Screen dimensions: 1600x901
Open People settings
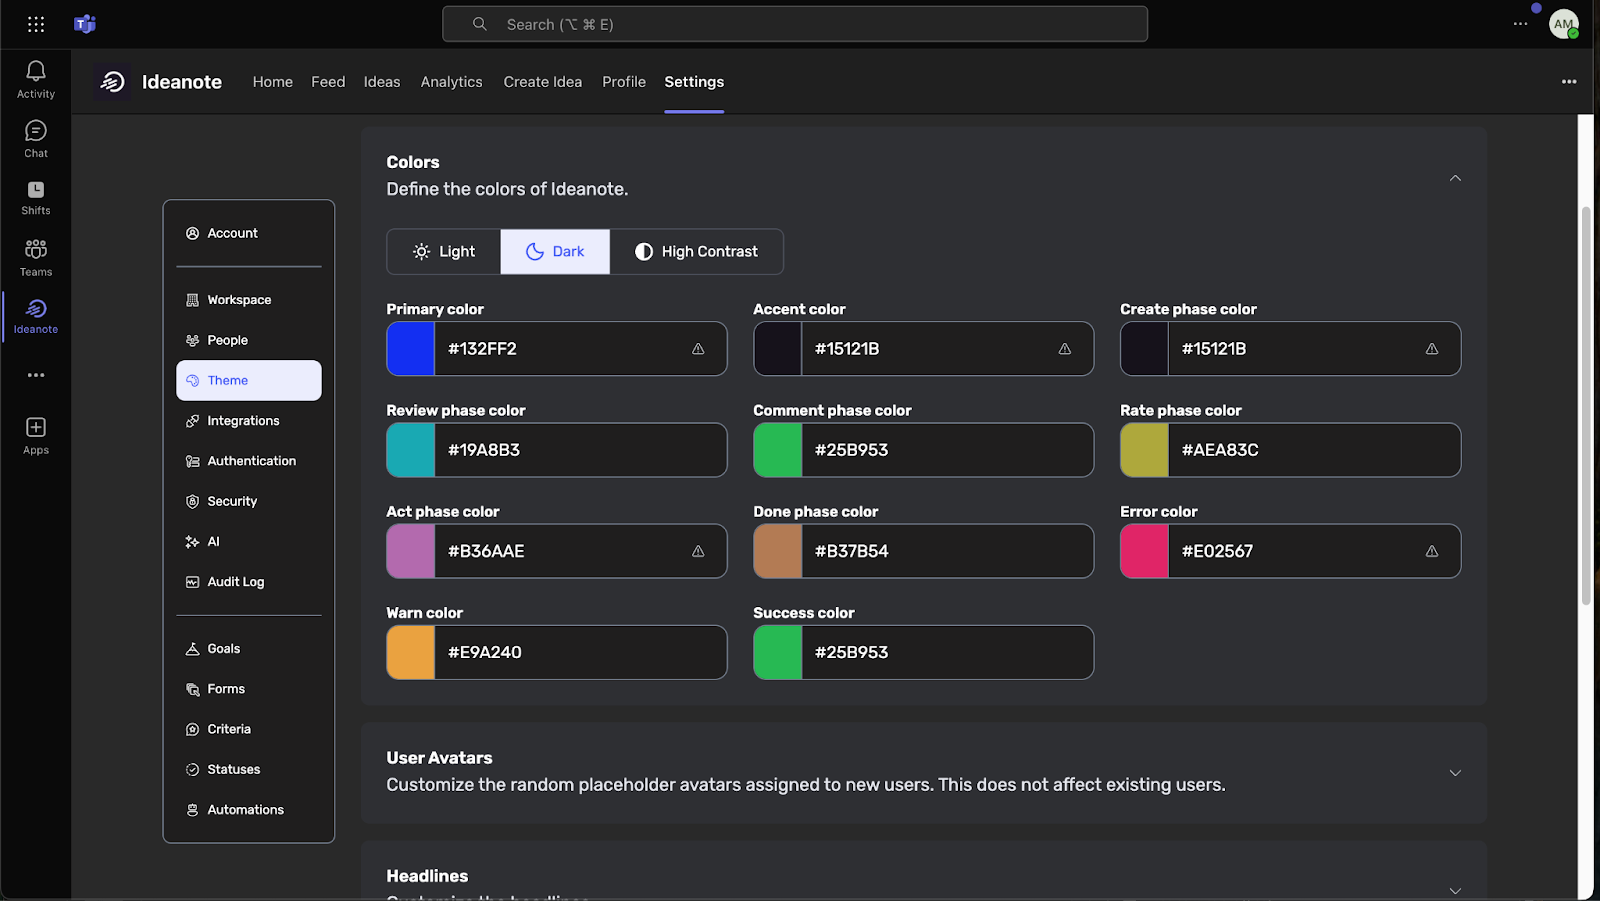coord(249,340)
